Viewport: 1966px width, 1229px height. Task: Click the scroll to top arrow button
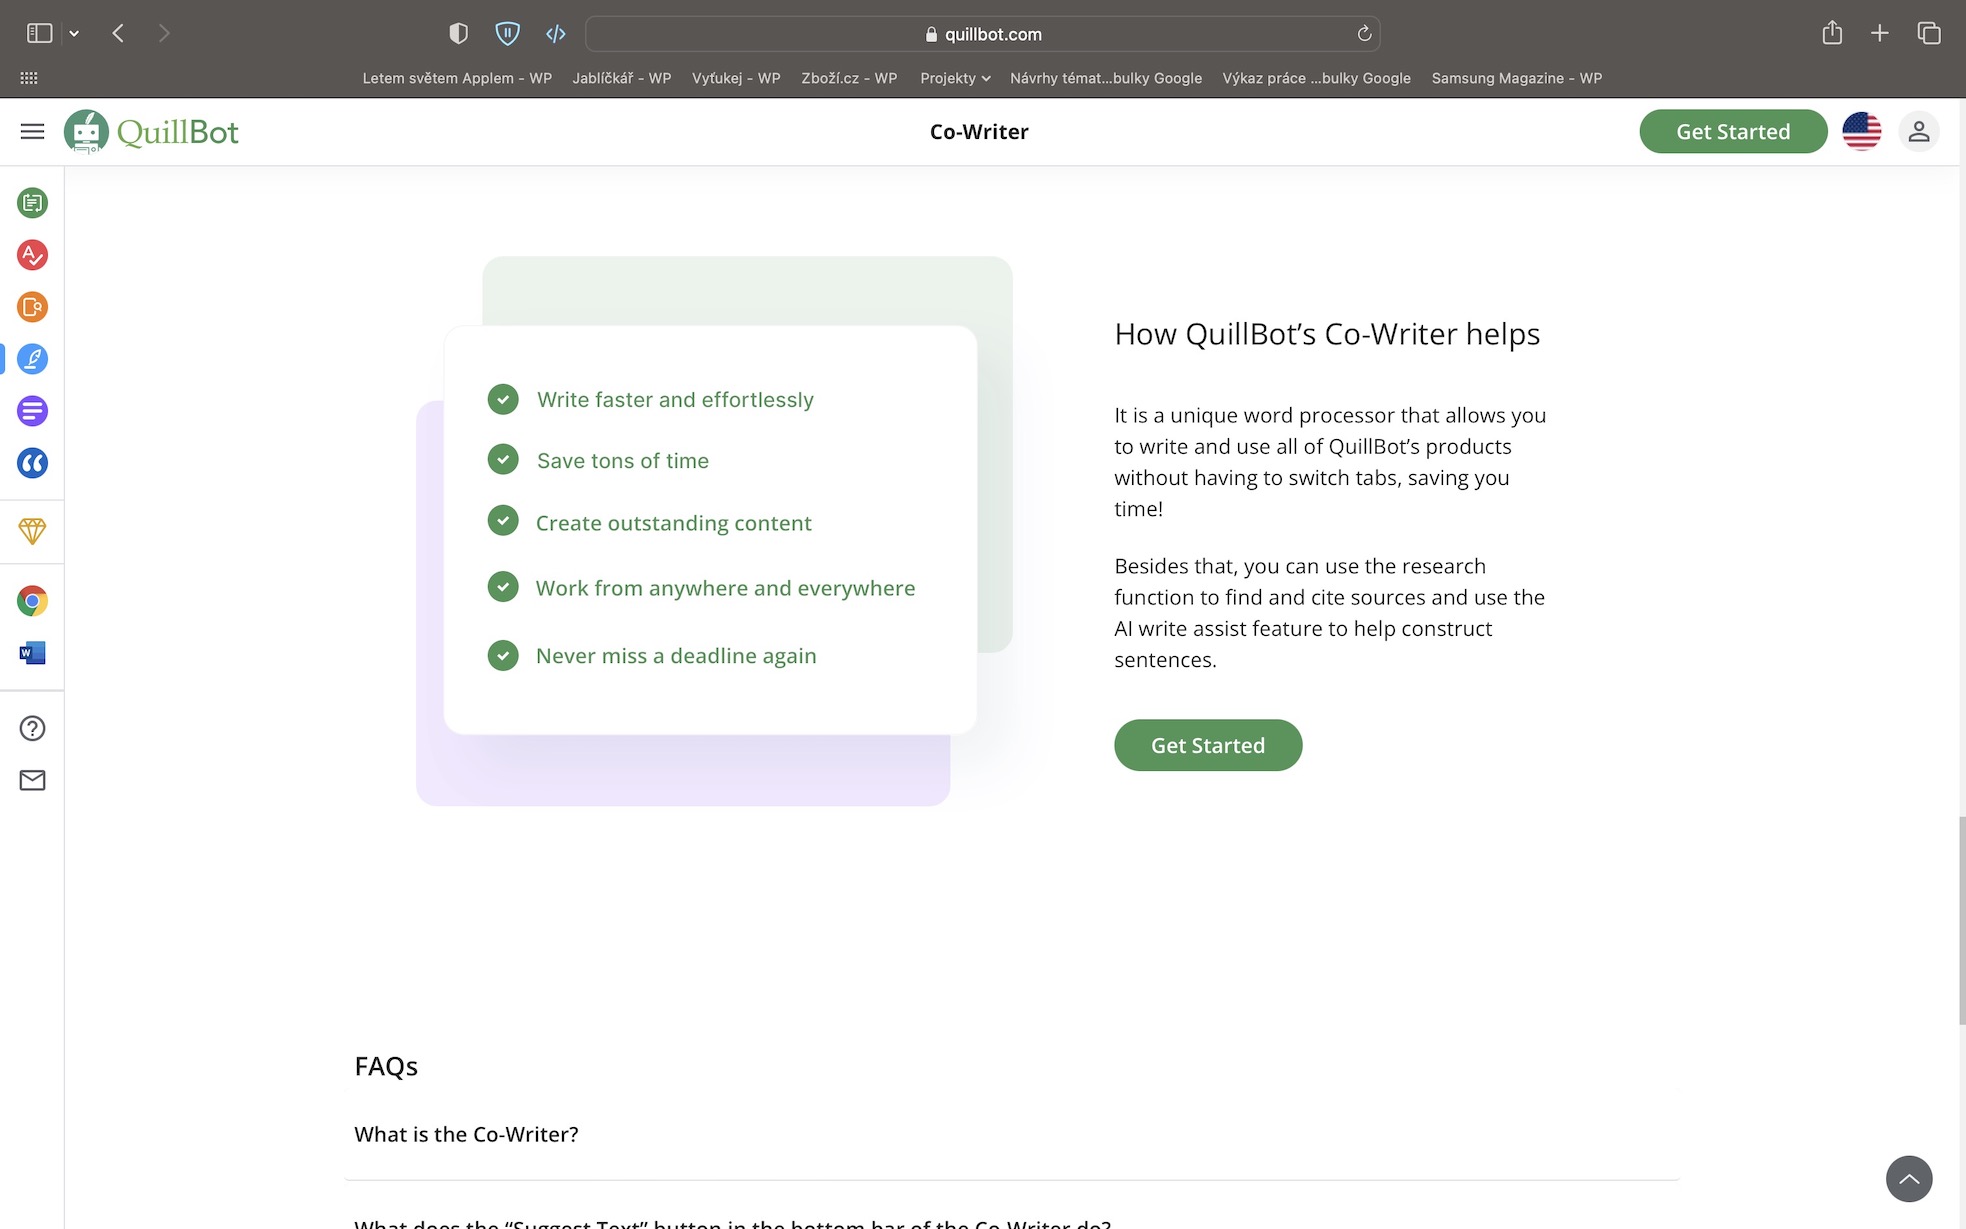coord(1908,1179)
